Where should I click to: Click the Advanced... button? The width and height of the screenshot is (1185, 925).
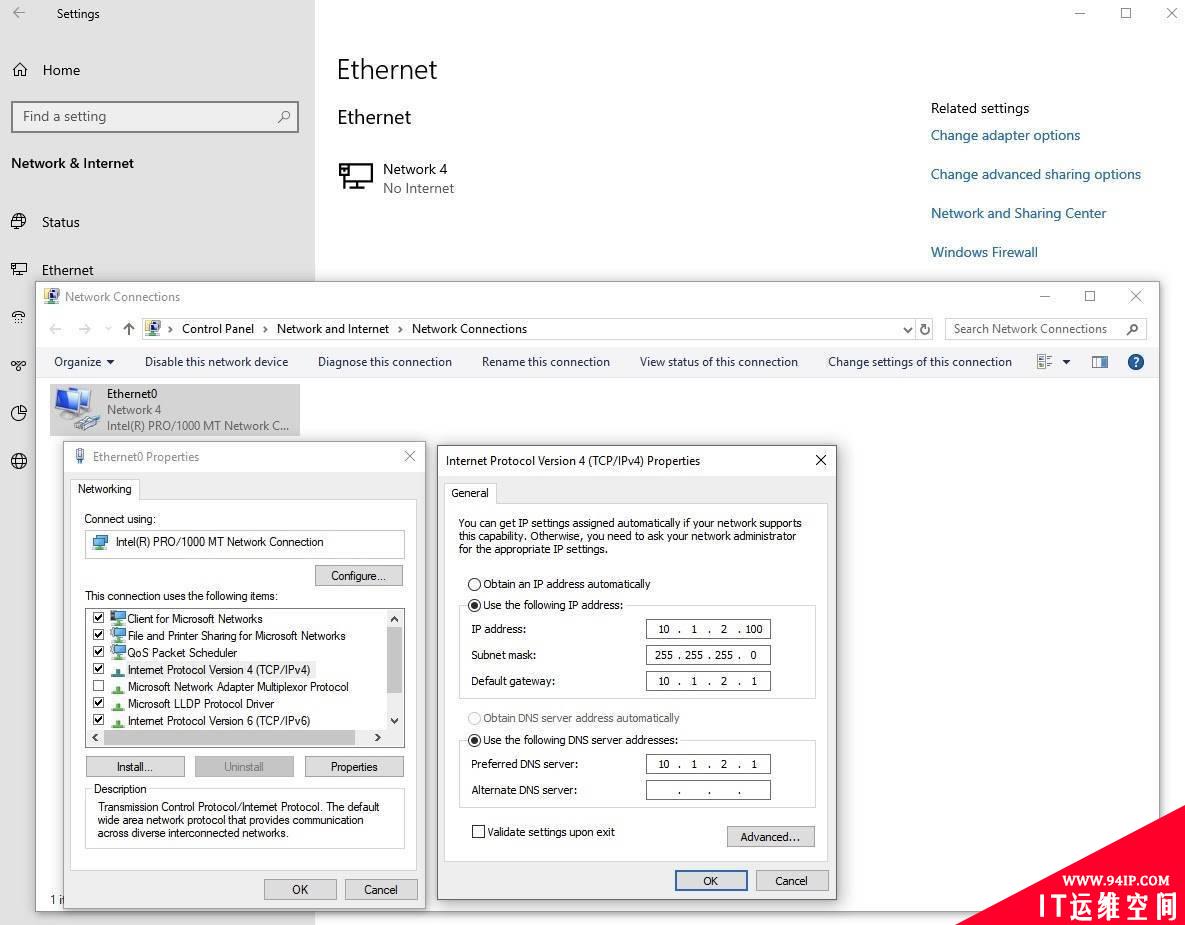[x=770, y=837]
